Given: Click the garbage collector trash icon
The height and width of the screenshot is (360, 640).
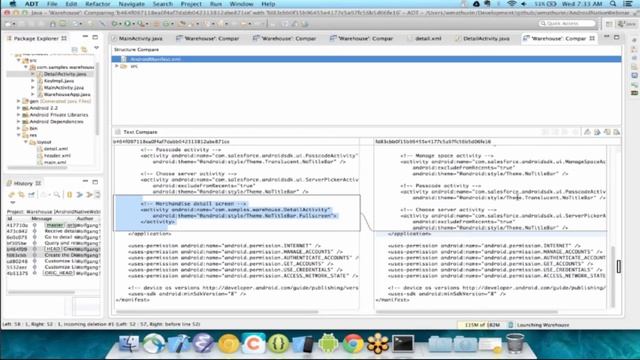Looking at the screenshot, I should click(511, 325).
